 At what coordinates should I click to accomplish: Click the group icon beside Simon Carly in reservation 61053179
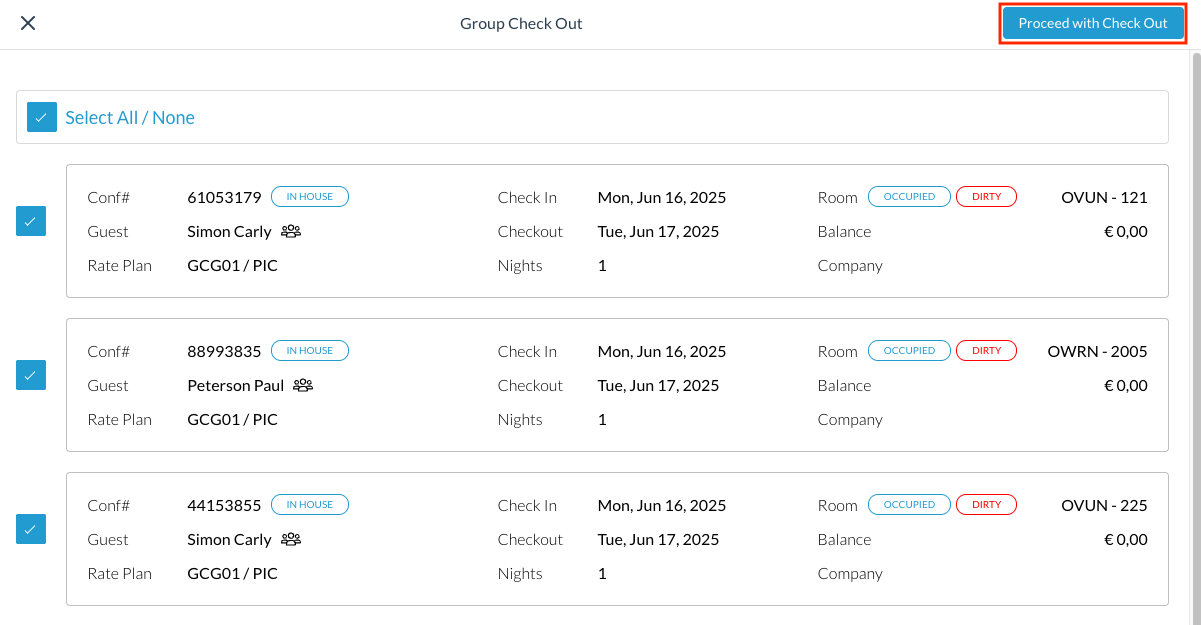coord(289,231)
